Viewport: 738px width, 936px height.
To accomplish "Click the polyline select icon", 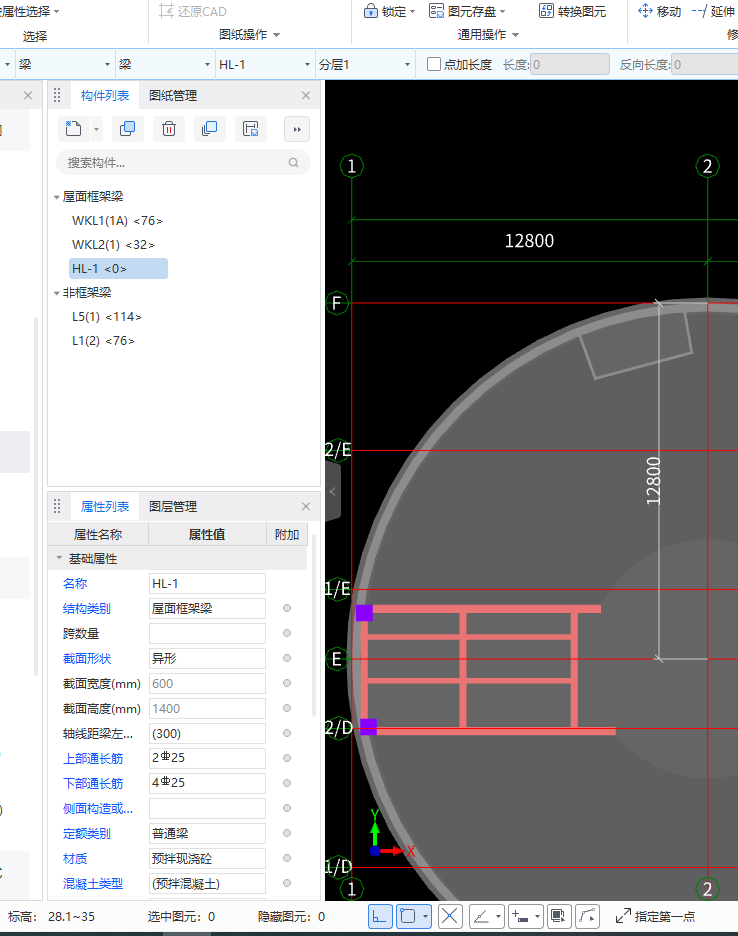I will pos(588,916).
